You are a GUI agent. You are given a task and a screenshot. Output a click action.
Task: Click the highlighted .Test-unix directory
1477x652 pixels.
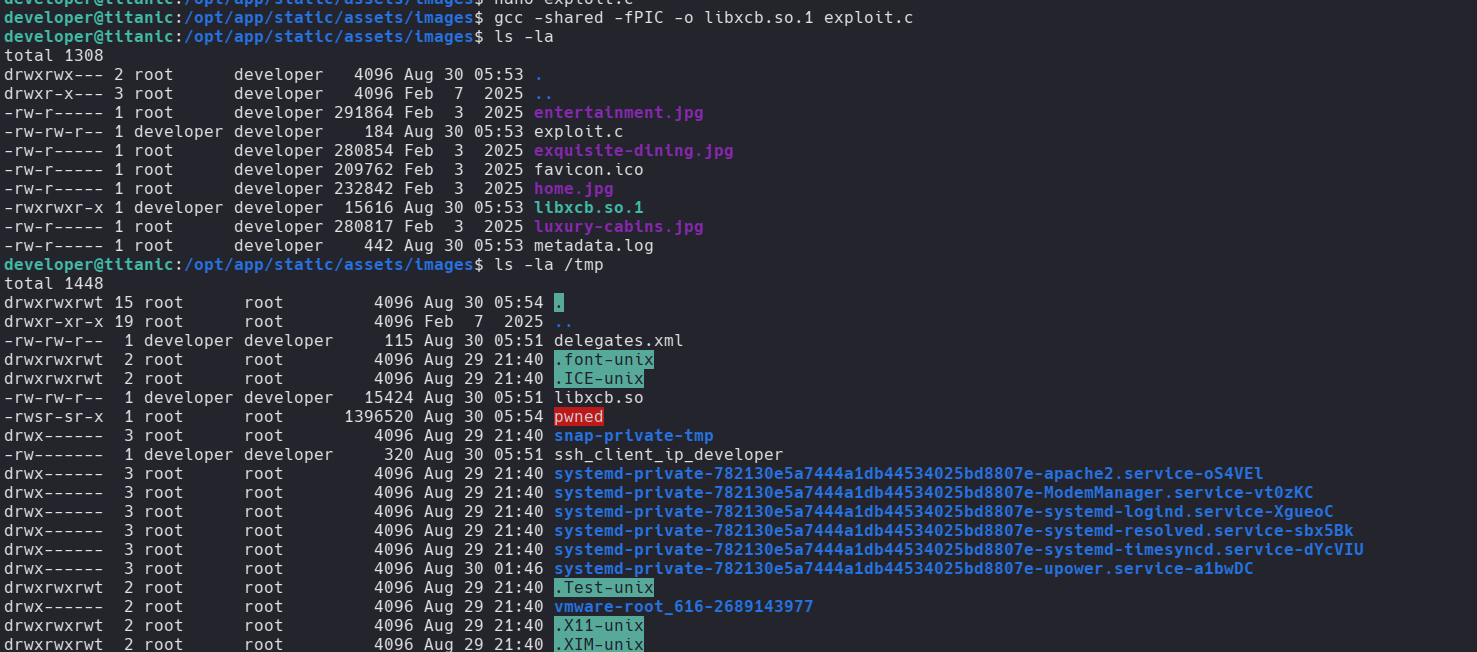pos(603,588)
